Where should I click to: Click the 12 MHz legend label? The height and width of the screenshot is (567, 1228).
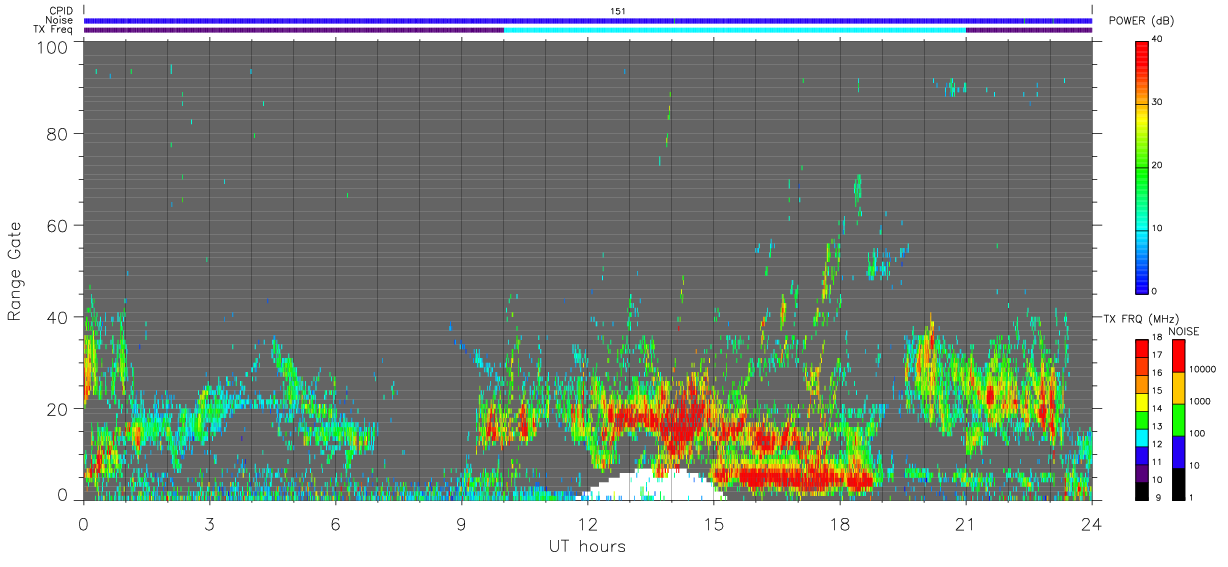point(1157,444)
